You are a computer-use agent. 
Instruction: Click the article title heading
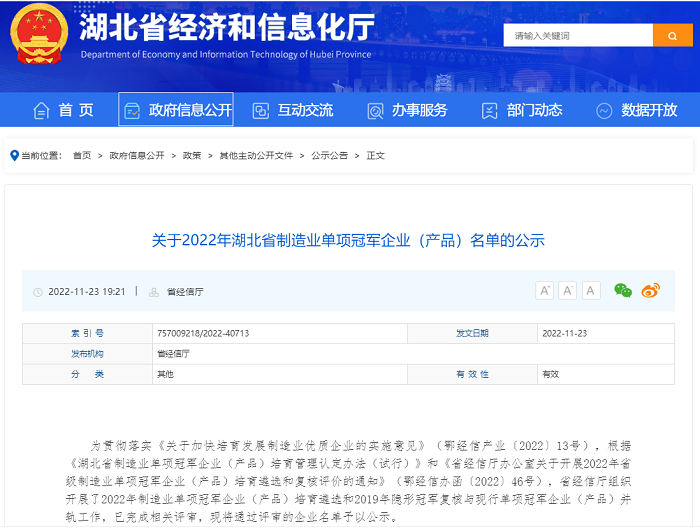coord(348,240)
